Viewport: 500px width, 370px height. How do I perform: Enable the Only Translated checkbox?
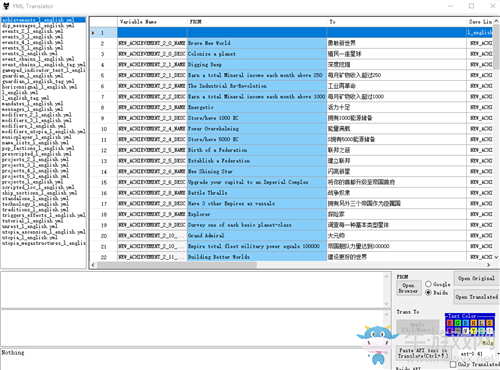pos(453,364)
